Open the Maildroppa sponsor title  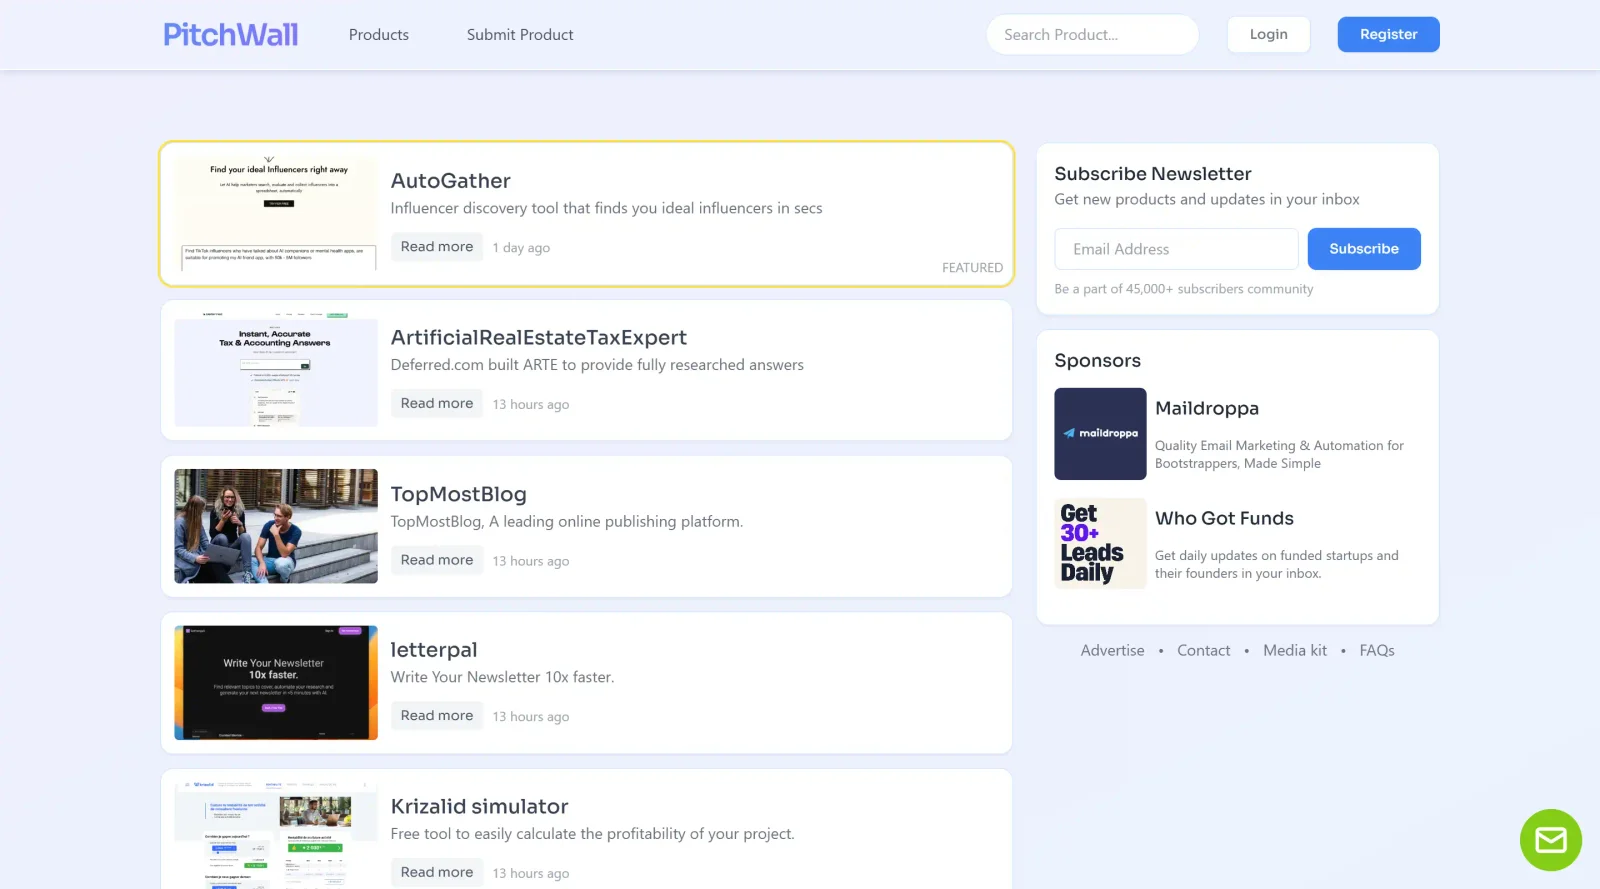pyautogui.click(x=1206, y=408)
